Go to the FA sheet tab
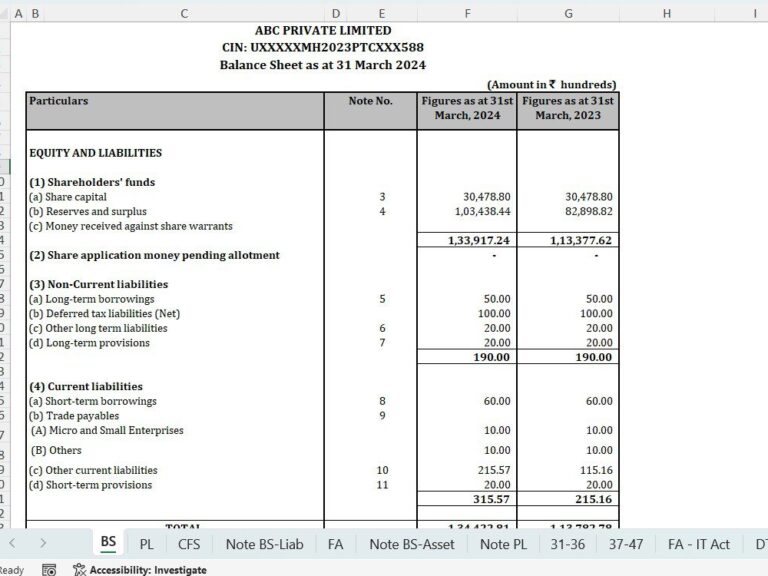Viewport: 768px width, 576px height. (x=336, y=544)
